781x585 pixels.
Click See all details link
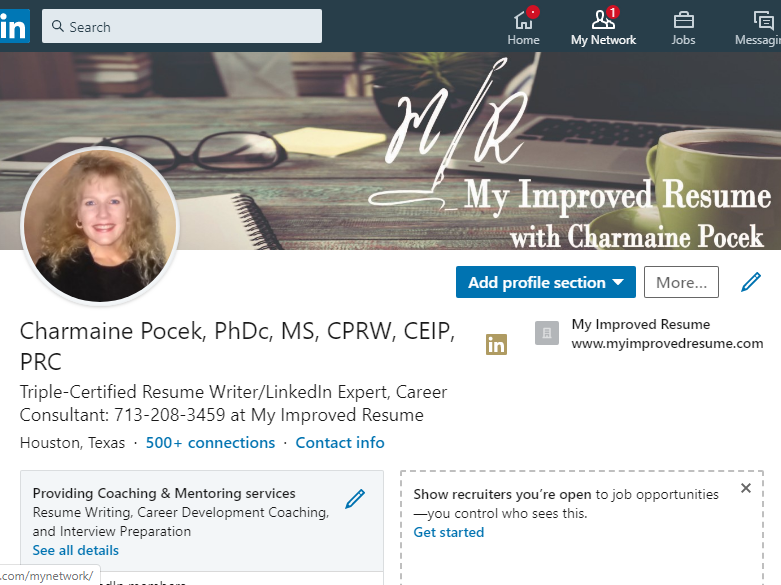point(76,550)
